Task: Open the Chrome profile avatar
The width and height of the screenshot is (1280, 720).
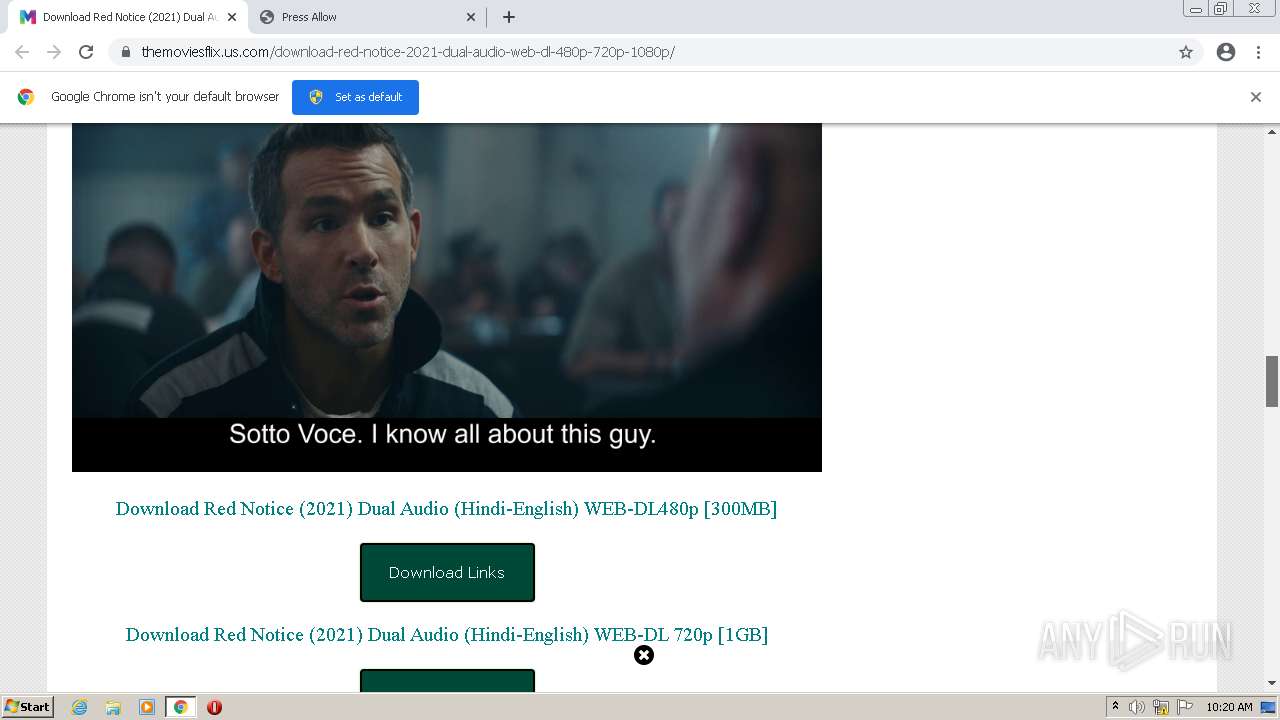Action: coord(1226,52)
